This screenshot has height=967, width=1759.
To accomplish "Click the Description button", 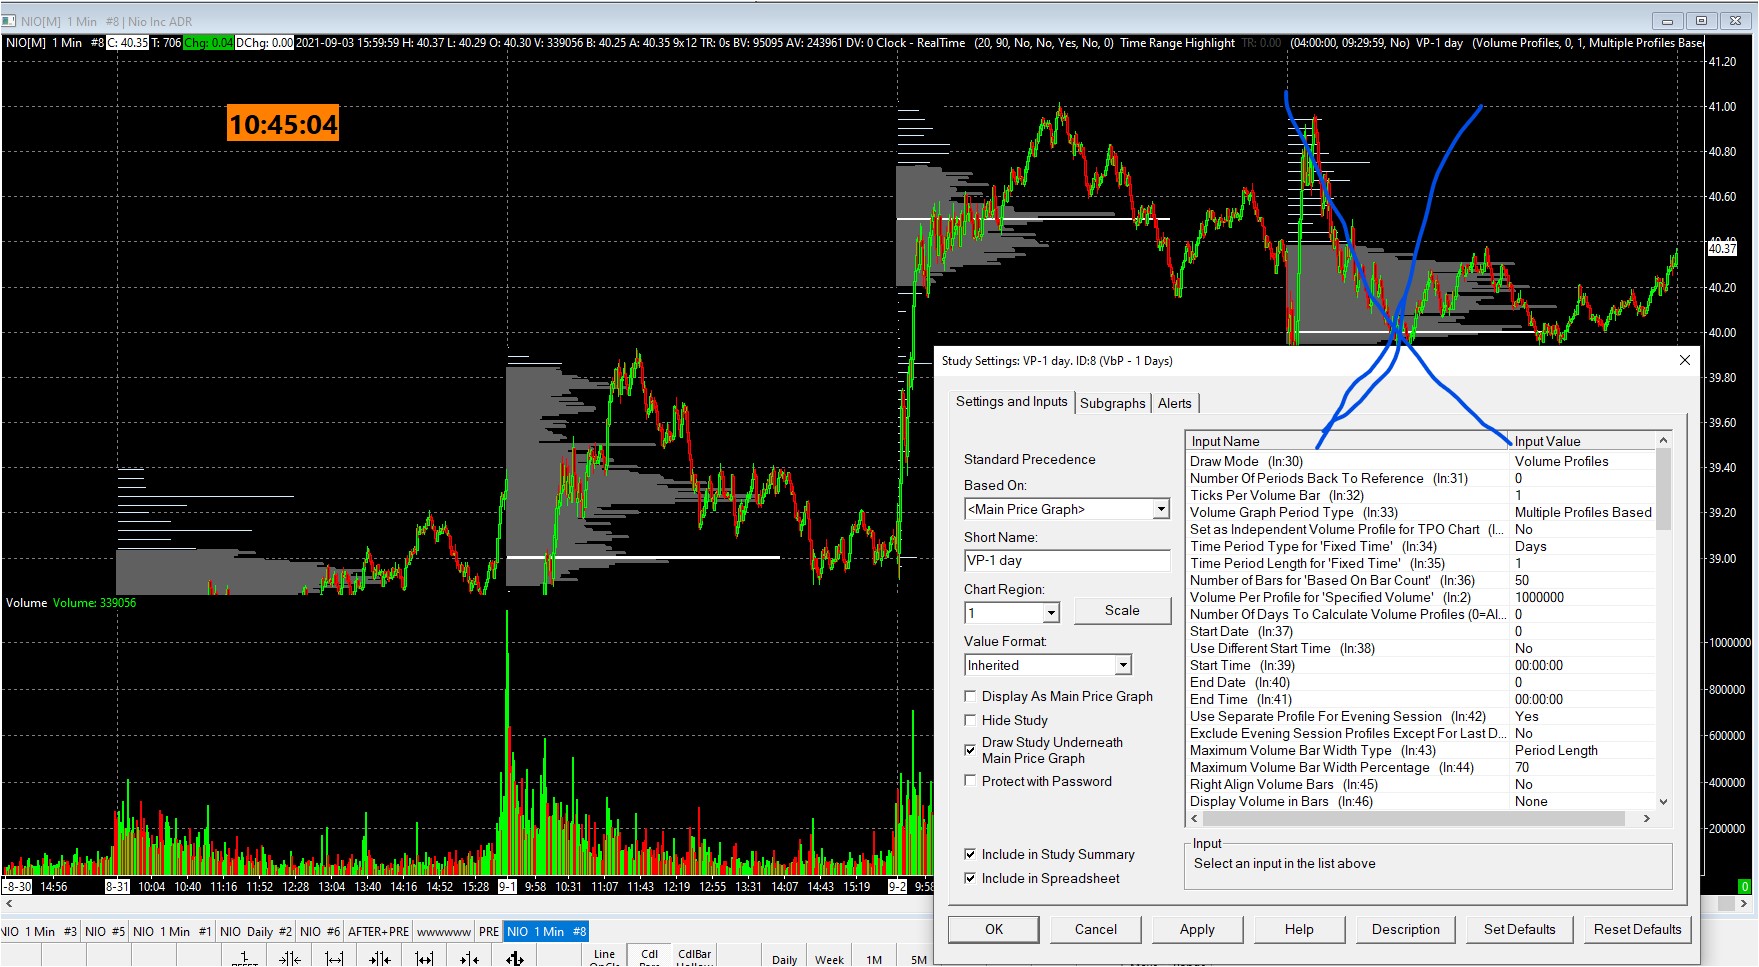I will tap(1406, 929).
